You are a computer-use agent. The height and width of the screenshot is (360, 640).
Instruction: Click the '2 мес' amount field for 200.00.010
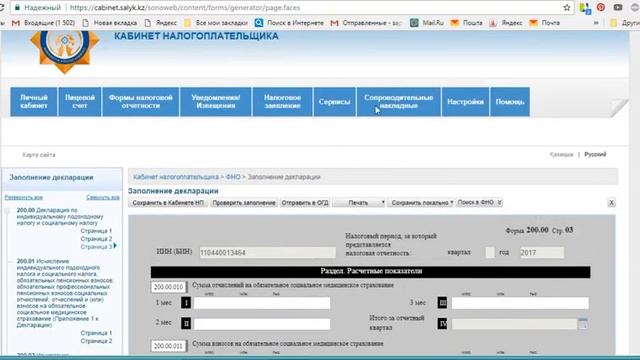click(x=262, y=324)
